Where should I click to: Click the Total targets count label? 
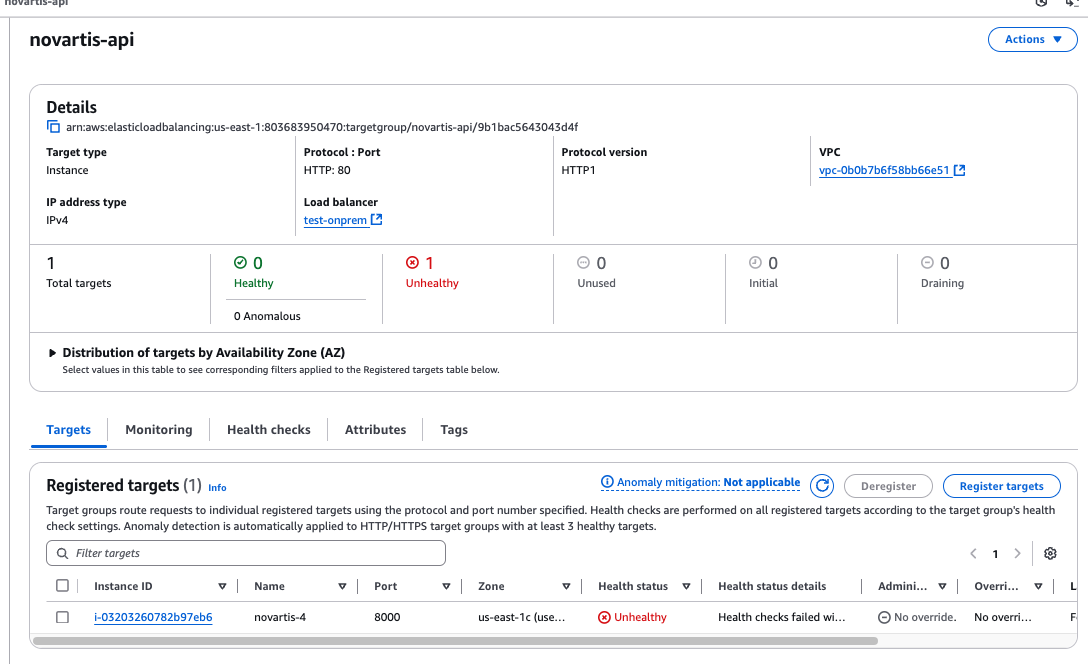pos(78,283)
